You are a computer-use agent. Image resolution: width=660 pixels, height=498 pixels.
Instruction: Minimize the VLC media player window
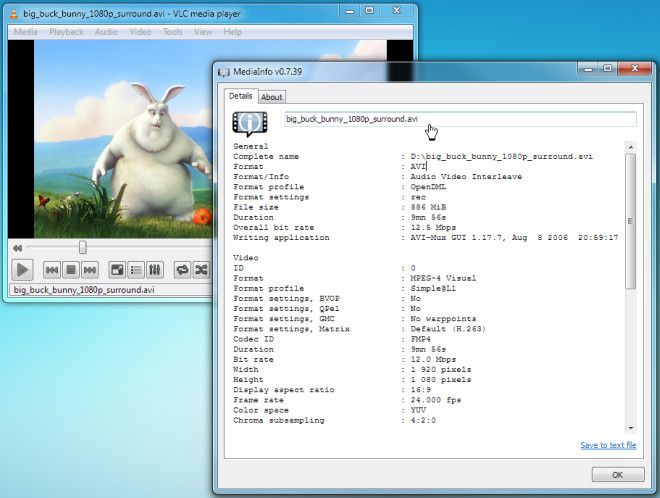350,11
